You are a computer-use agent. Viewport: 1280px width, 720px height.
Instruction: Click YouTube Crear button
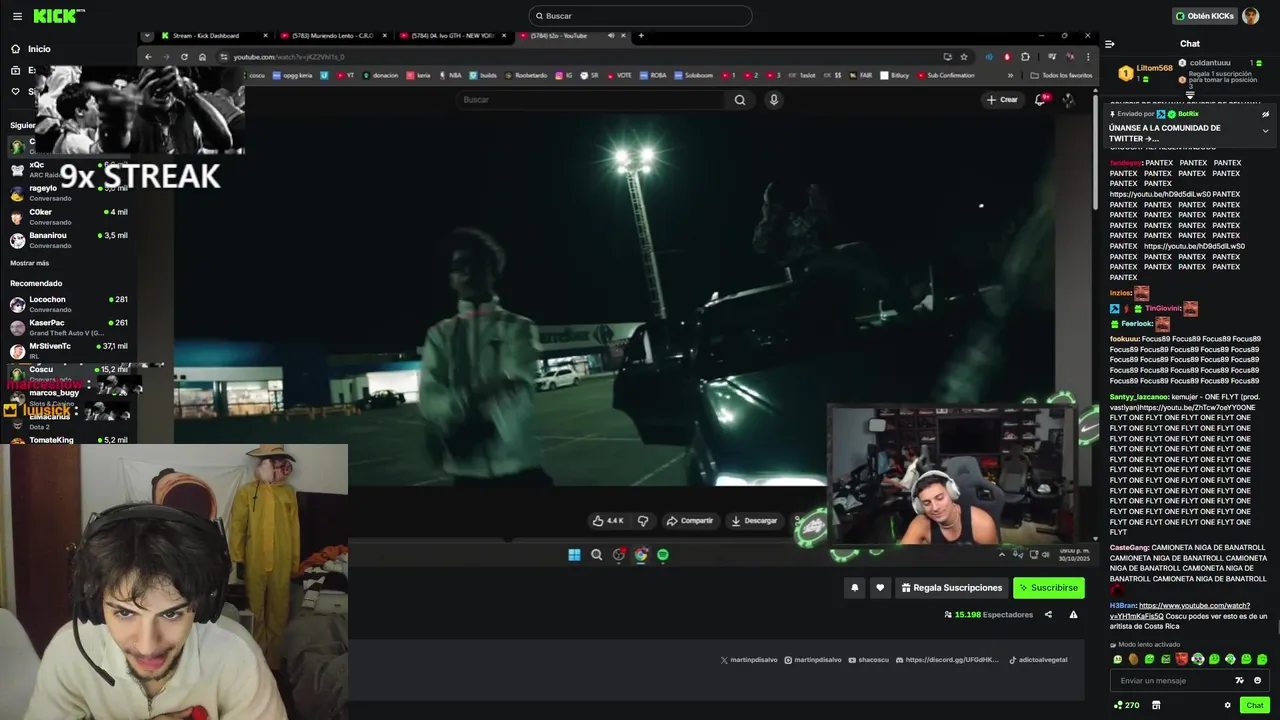[1002, 100]
